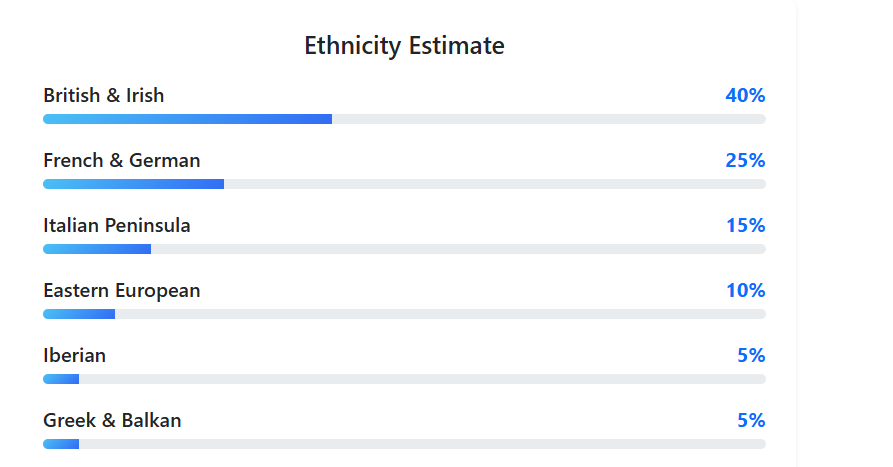Click the filled Greek & Balkan progress bar
The image size is (893, 467).
coord(61,444)
